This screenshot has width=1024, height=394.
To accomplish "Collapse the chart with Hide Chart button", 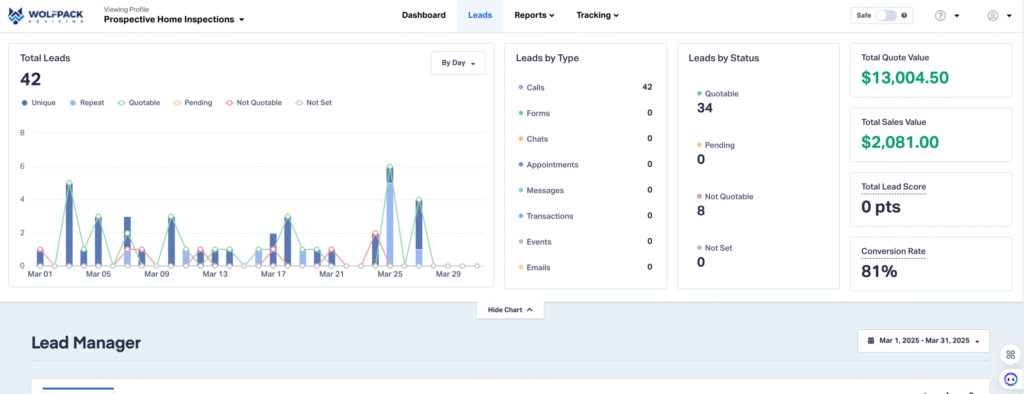I will click(510, 310).
